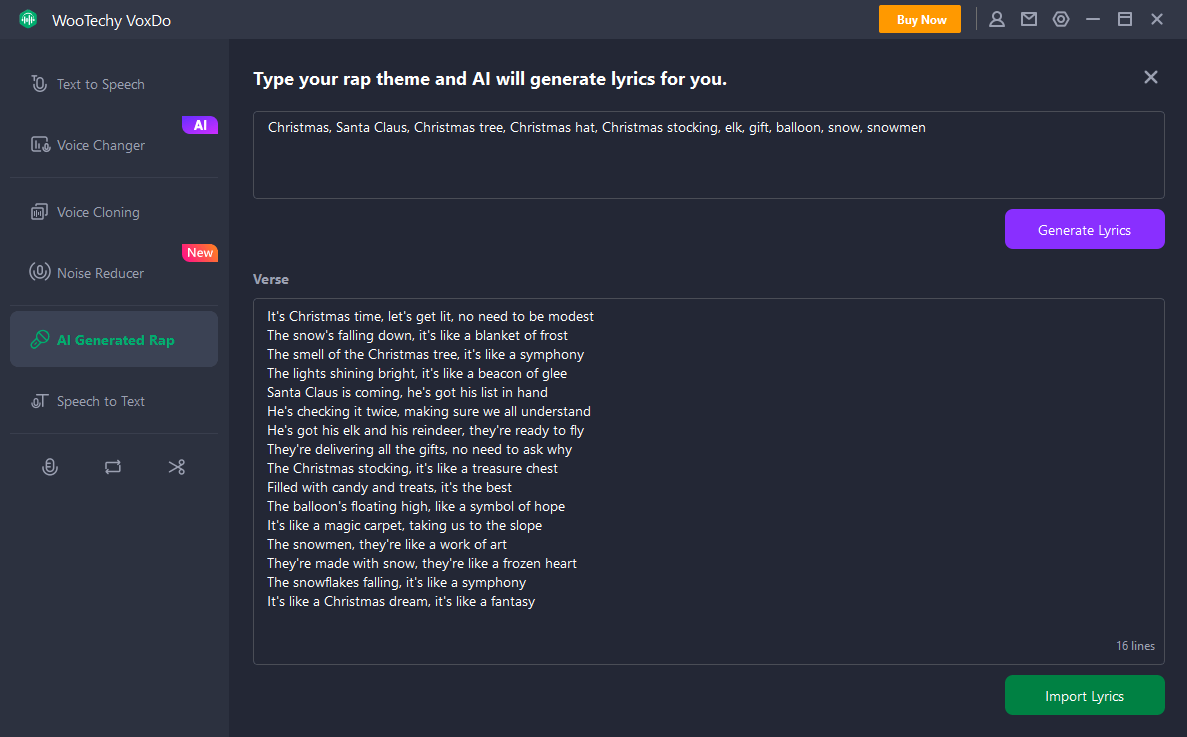Minimize the VoxDo window
1187x737 pixels.
pyautogui.click(x=1093, y=19)
